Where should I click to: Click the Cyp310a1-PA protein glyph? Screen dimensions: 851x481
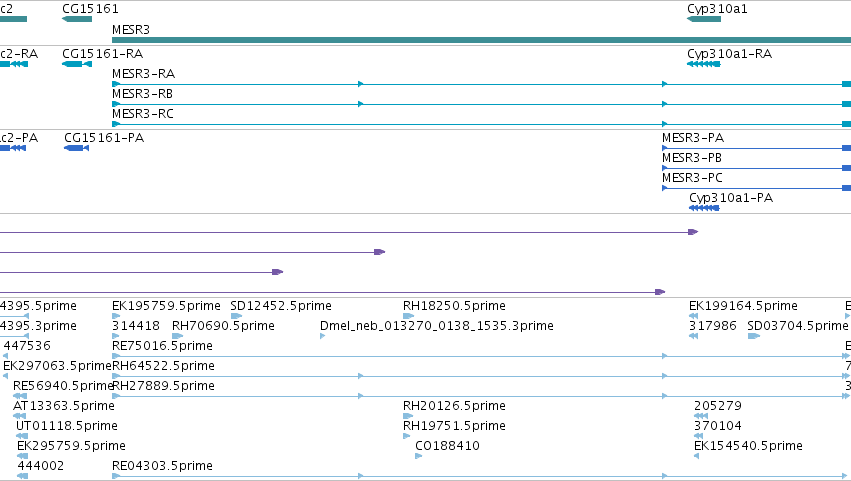tap(704, 208)
